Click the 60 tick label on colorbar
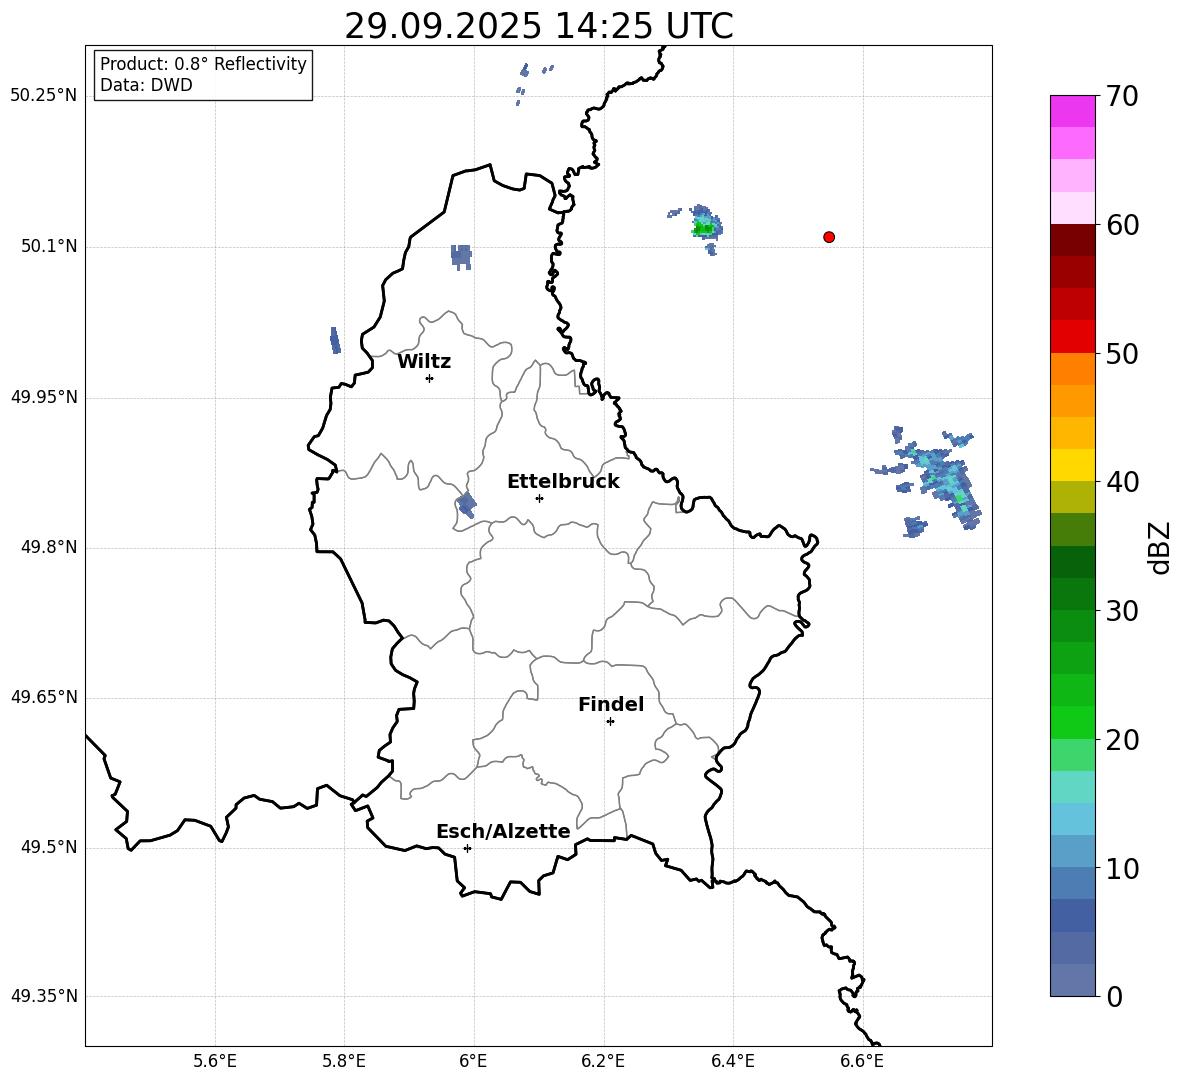This screenshot has height=1081, width=1184. click(x=1122, y=225)
